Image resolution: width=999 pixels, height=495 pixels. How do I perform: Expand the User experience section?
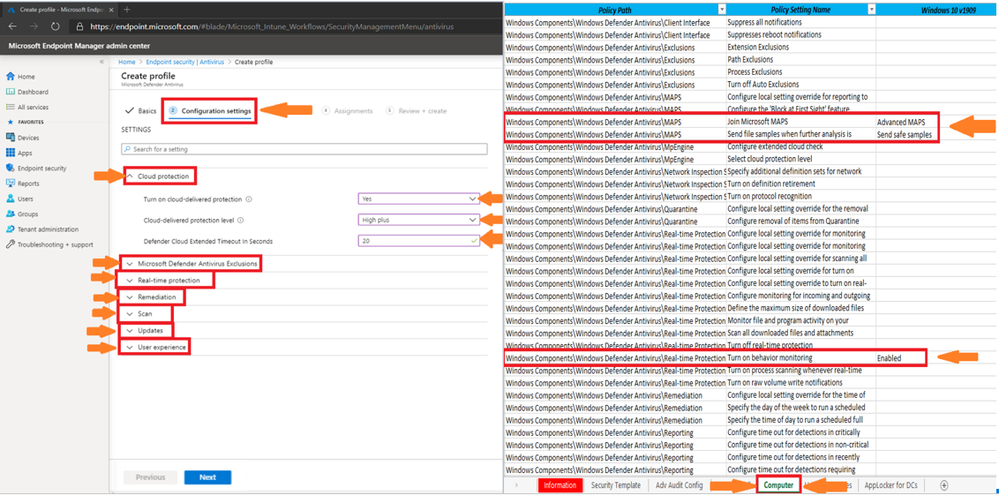pos(155,347)
